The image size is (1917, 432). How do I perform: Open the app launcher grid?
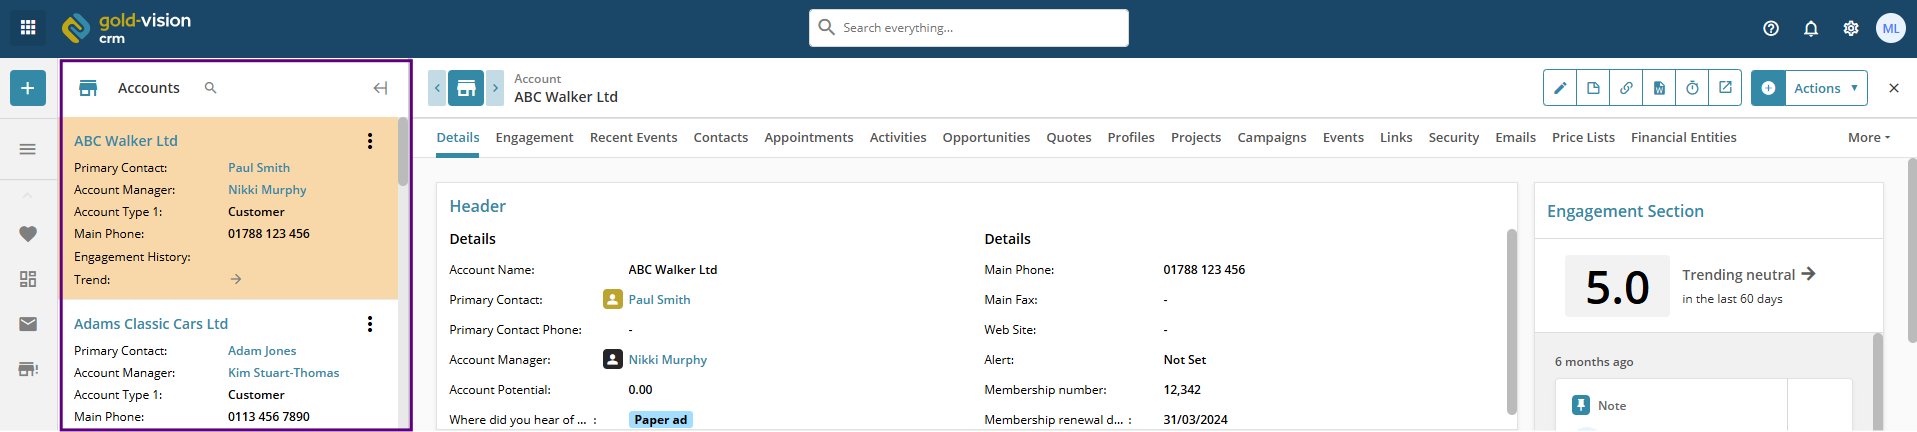pos(28,28)
